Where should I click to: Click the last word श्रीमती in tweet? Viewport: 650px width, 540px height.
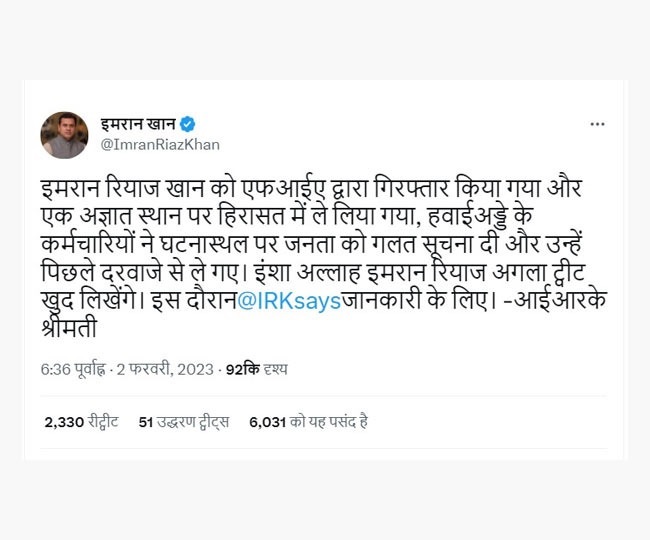pos(70,328)
